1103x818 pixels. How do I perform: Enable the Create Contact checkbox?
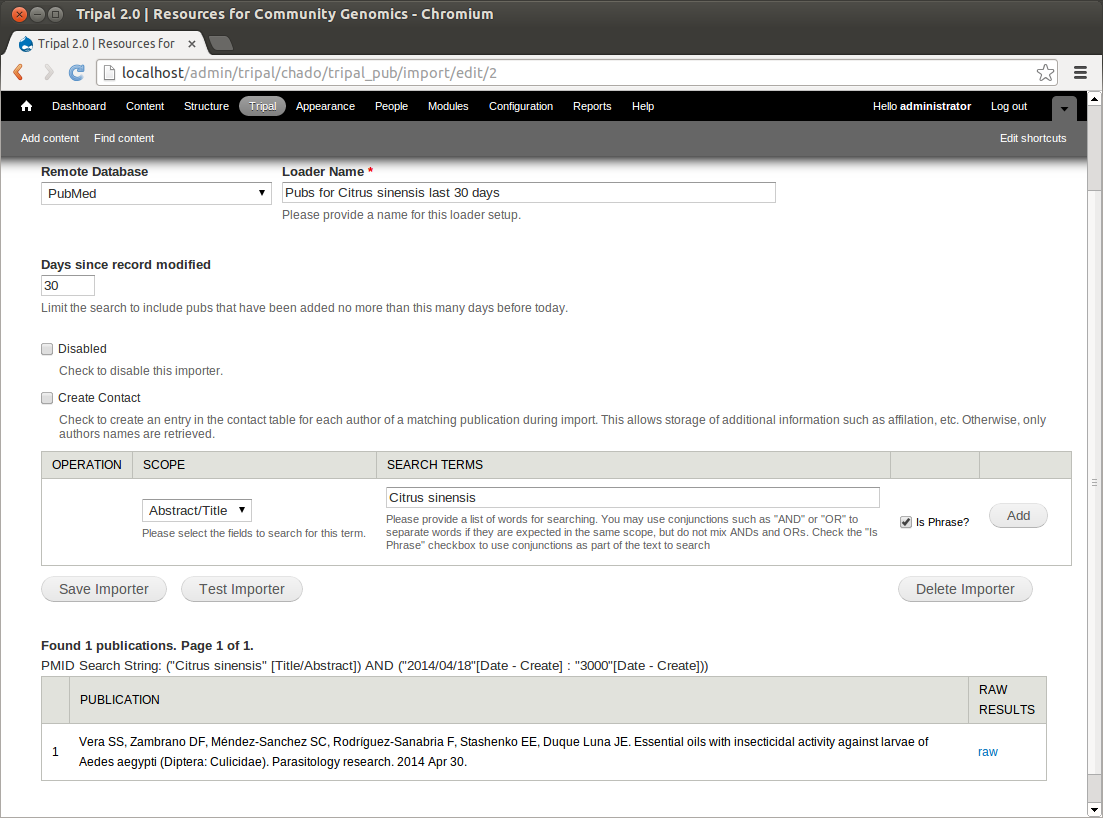[47, 398]
